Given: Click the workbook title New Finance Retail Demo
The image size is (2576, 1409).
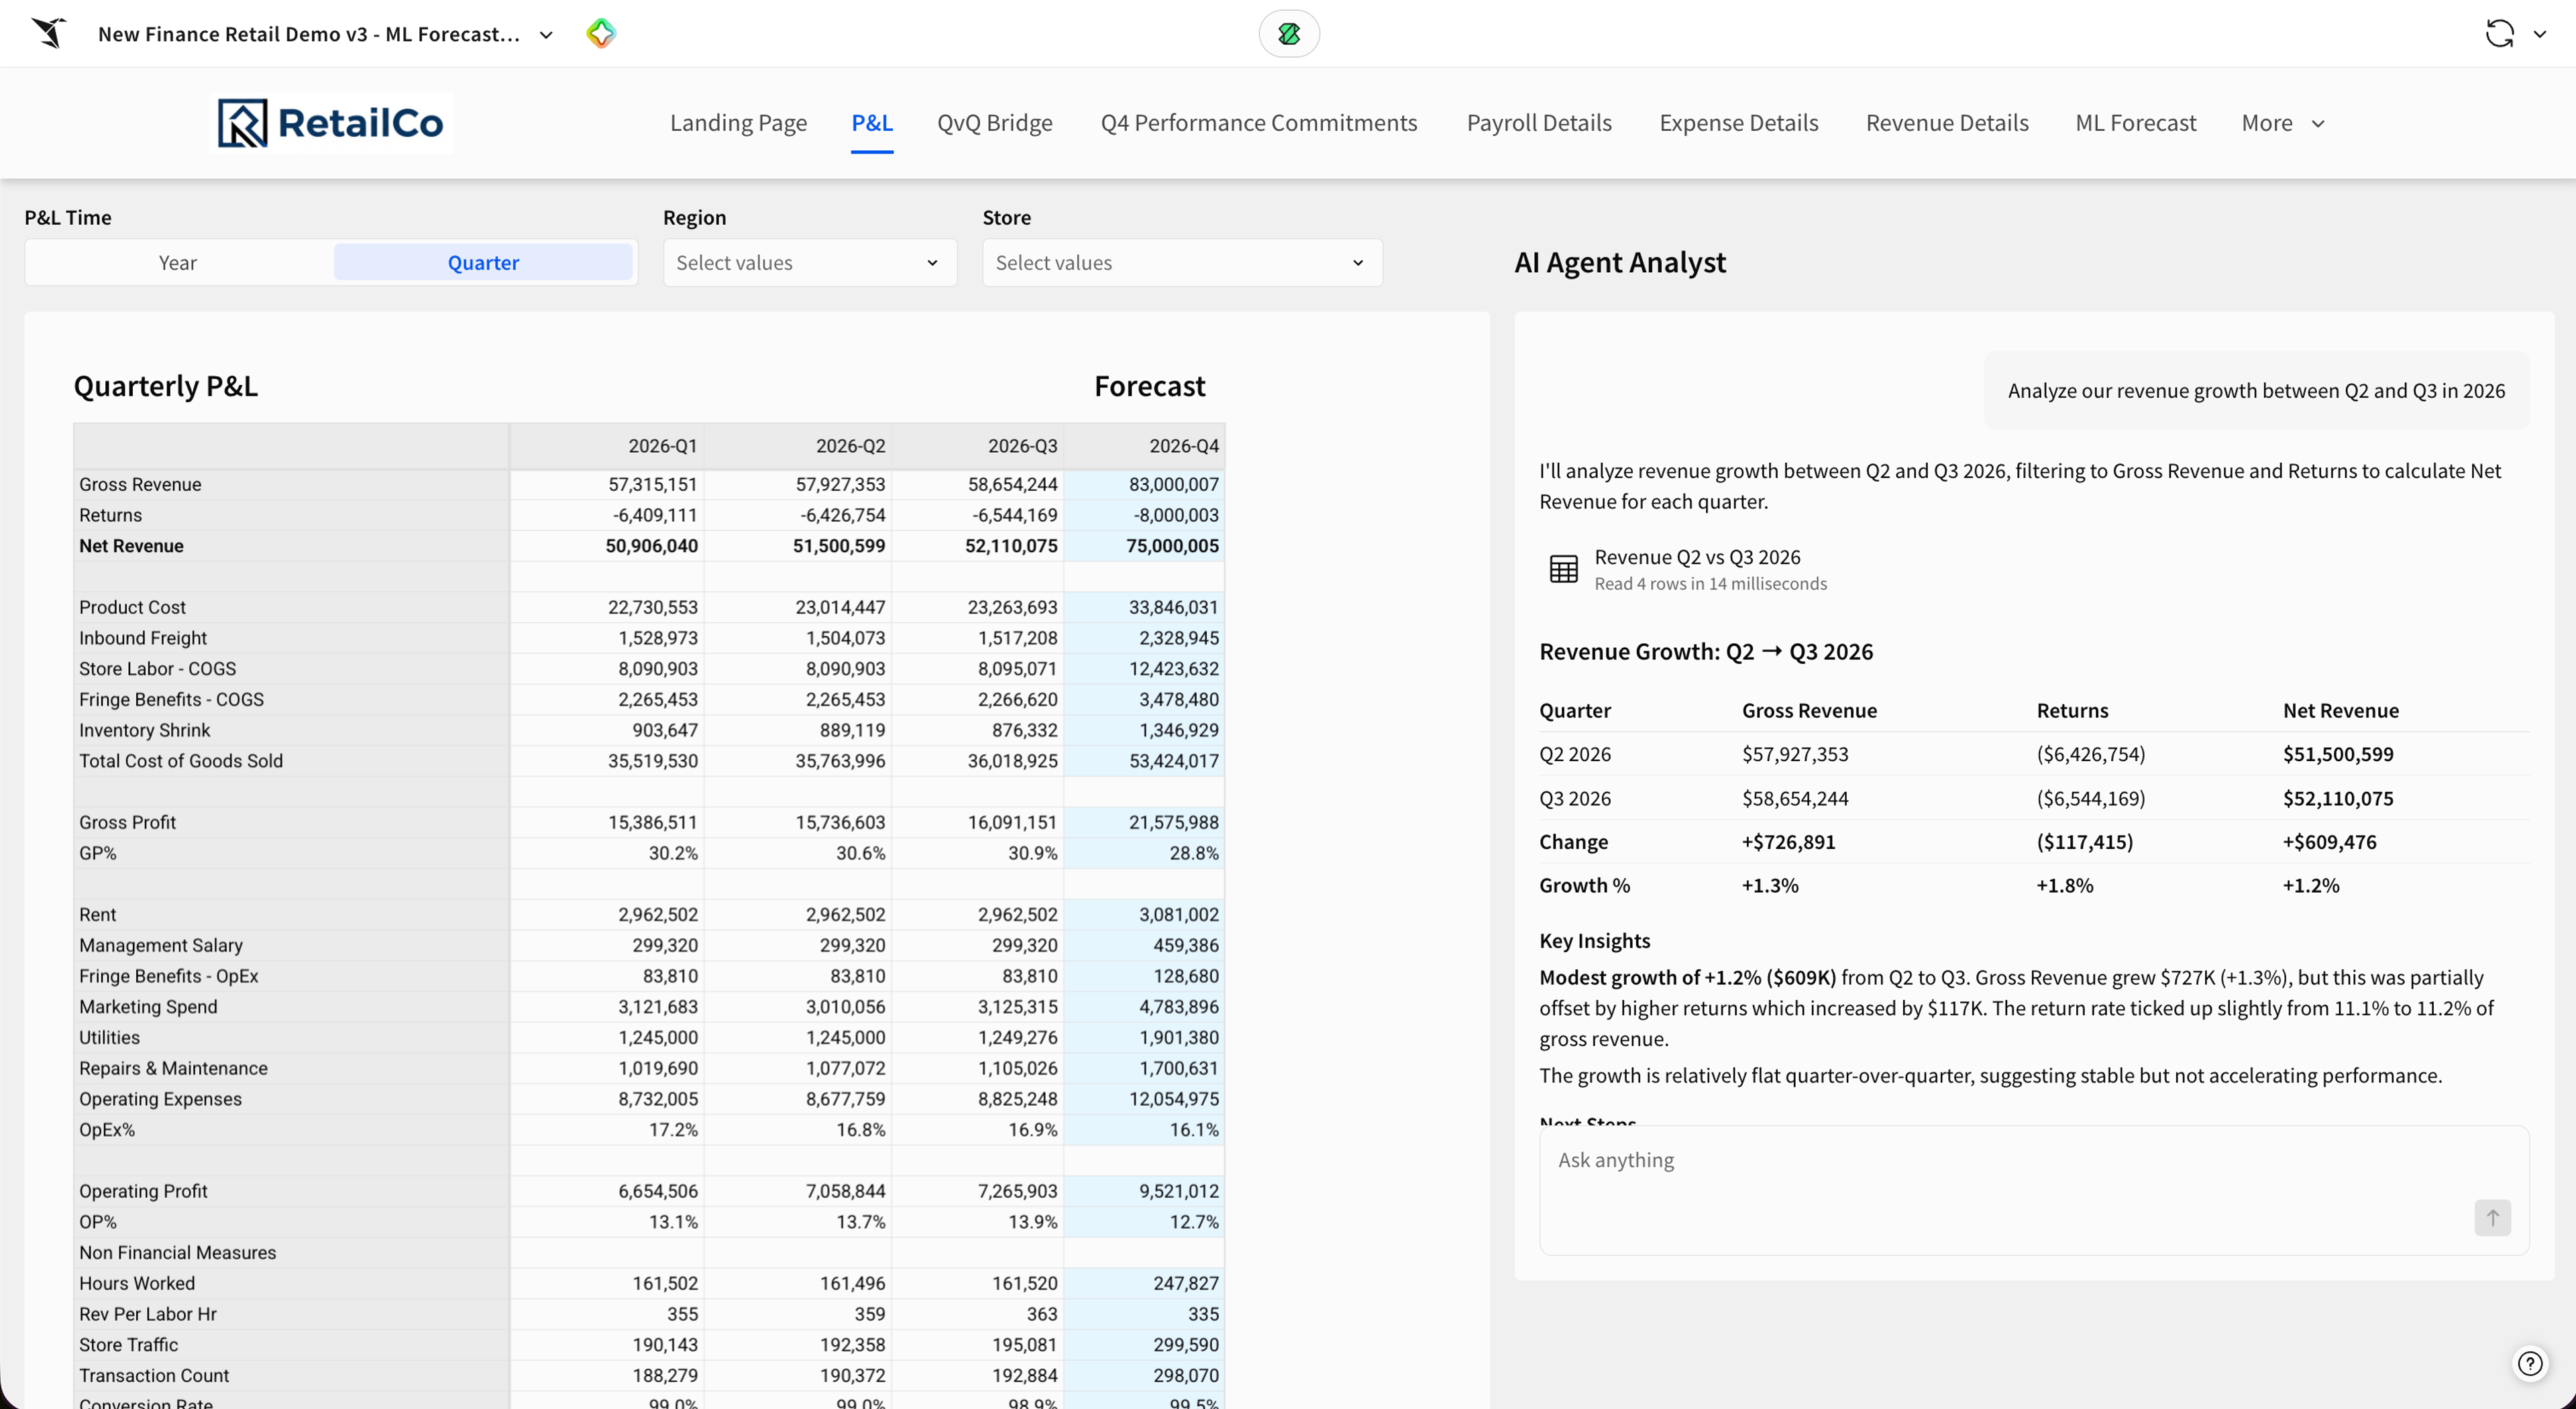Looking at the screenshot, I should point(309,34).
